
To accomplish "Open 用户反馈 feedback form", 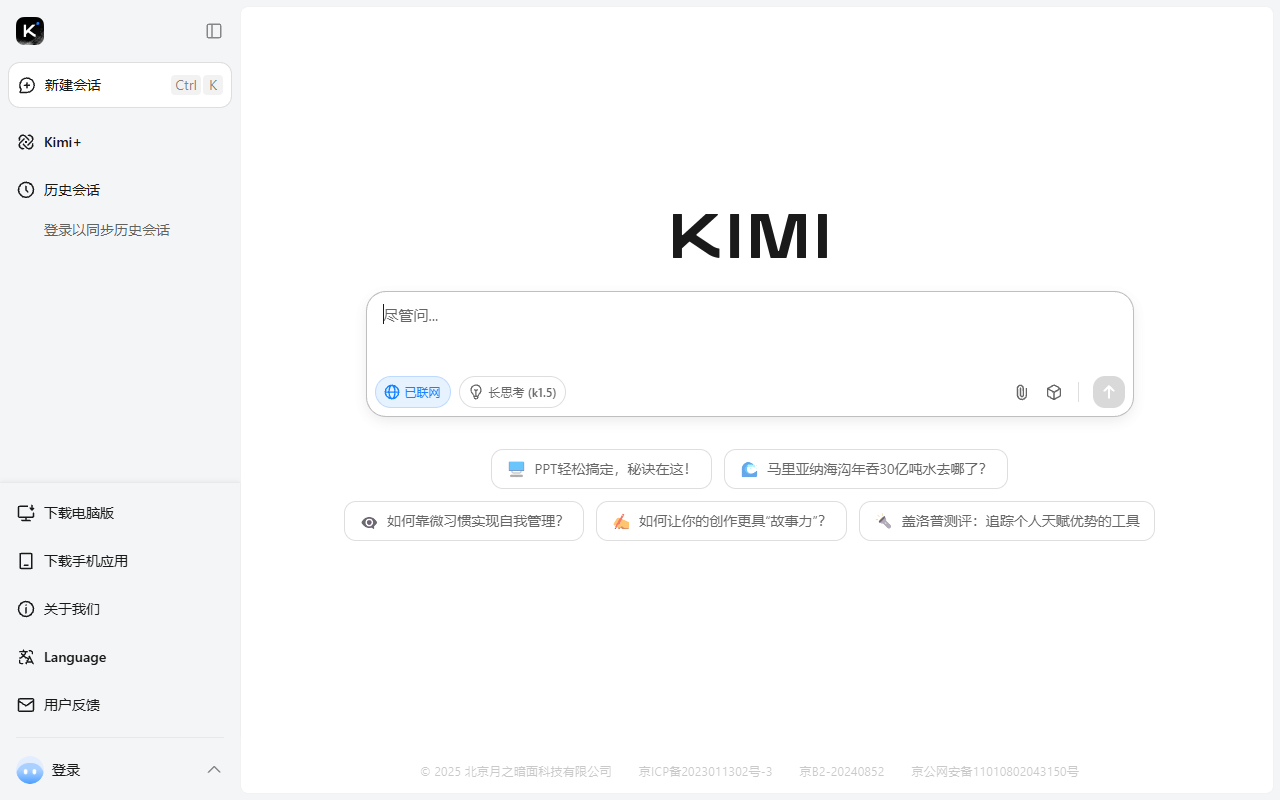I will pos(120,705).
